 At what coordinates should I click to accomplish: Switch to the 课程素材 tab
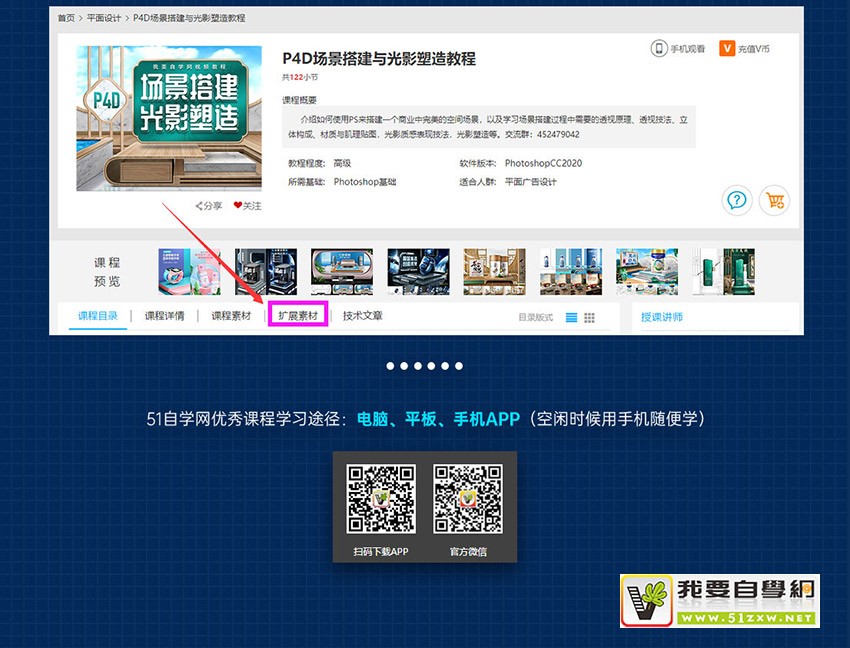click(231, 316)
